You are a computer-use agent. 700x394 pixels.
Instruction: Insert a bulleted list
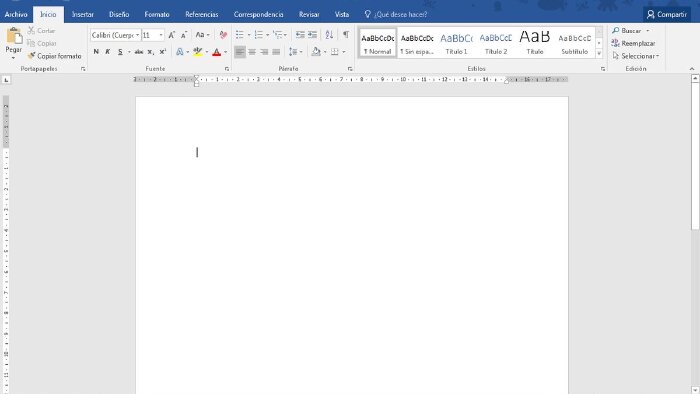240,35
